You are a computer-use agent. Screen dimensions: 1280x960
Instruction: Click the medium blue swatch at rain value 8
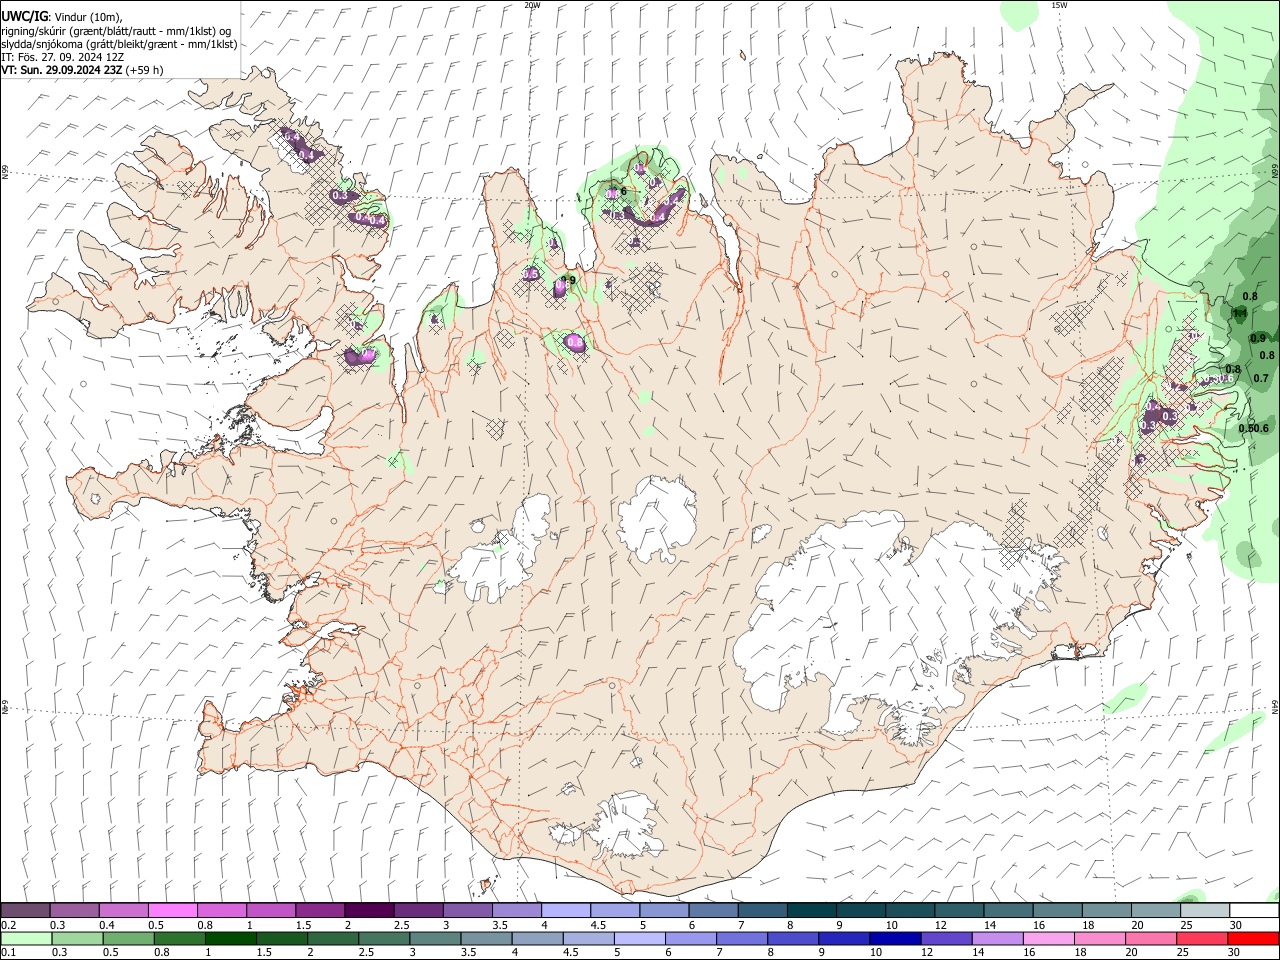click(792, 938)
